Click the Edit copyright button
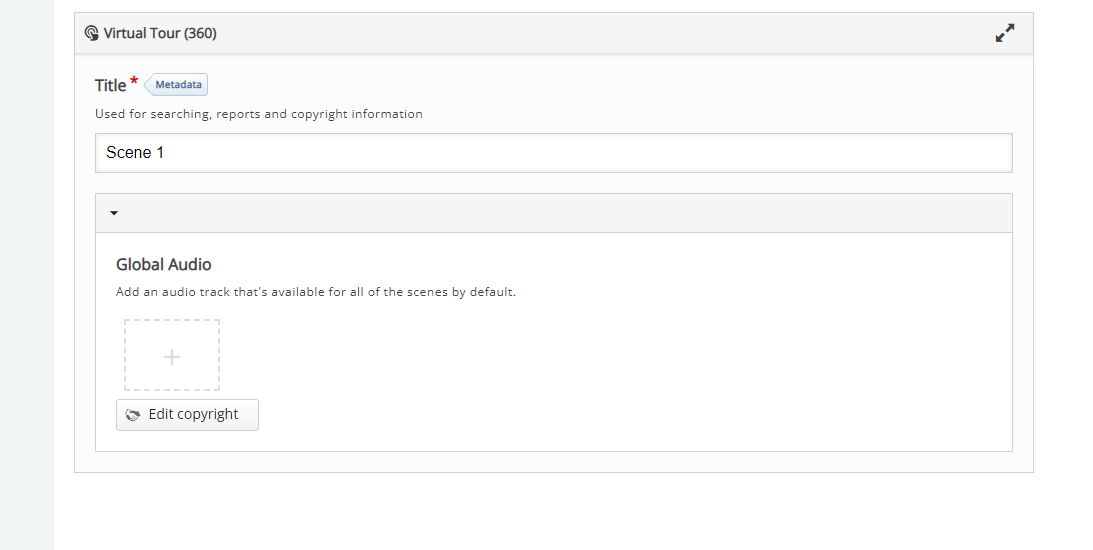The width and height of the screenshot is (1093, 550). point(187,415)
